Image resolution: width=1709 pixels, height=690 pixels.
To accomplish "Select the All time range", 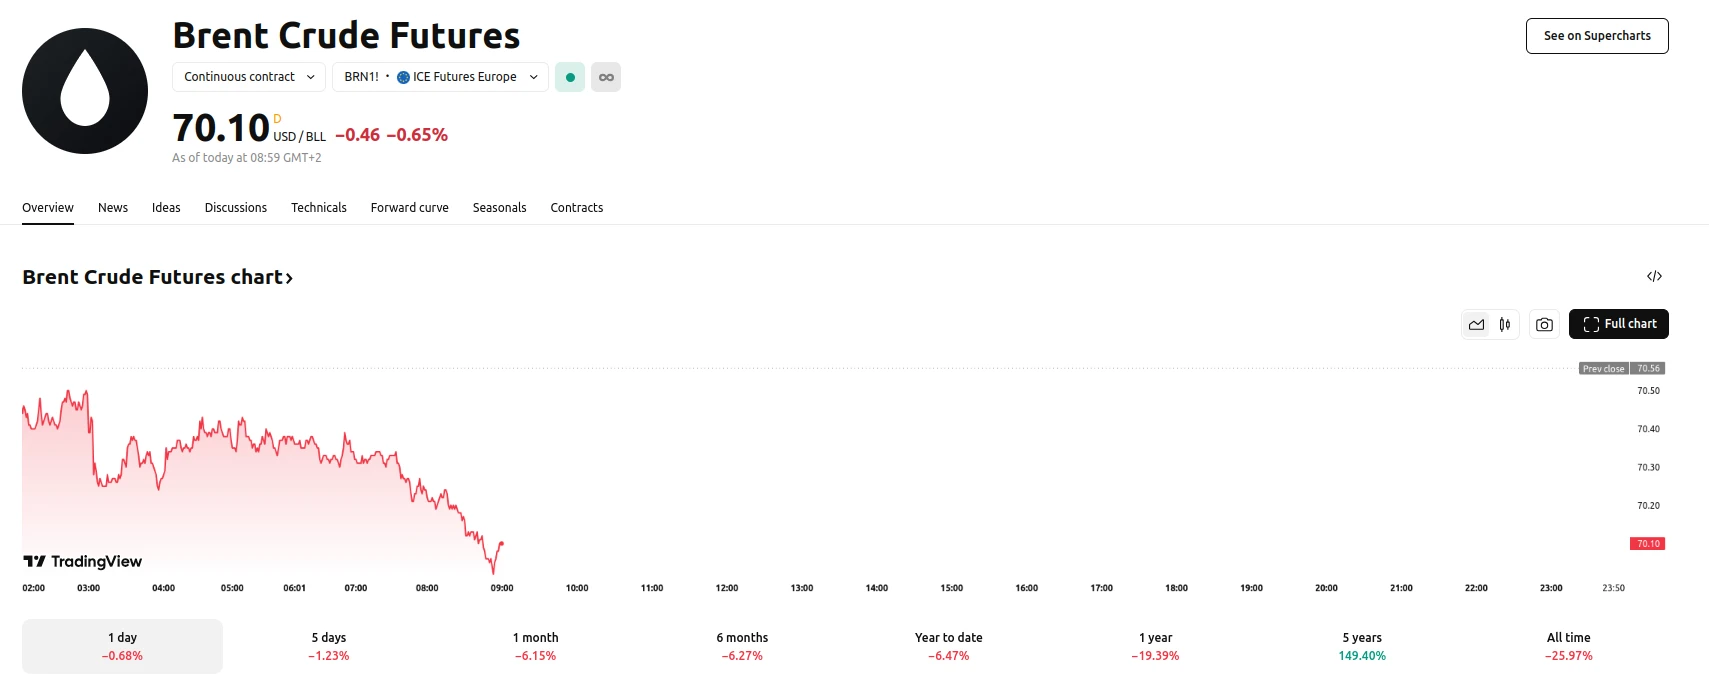I will [1568, 646].
